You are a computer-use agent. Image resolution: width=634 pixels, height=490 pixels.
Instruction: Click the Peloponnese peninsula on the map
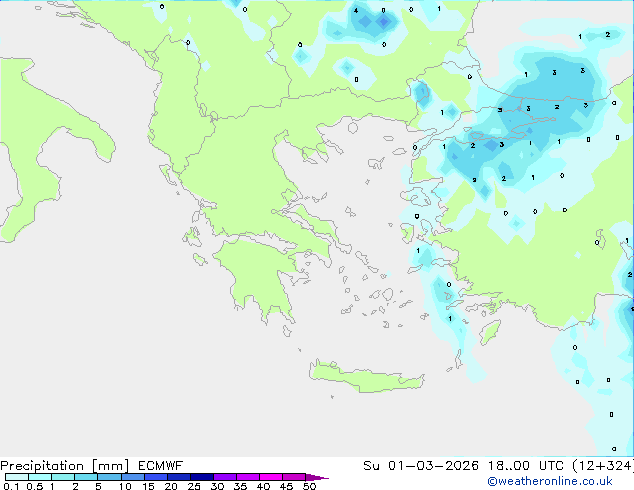(259, 275)
